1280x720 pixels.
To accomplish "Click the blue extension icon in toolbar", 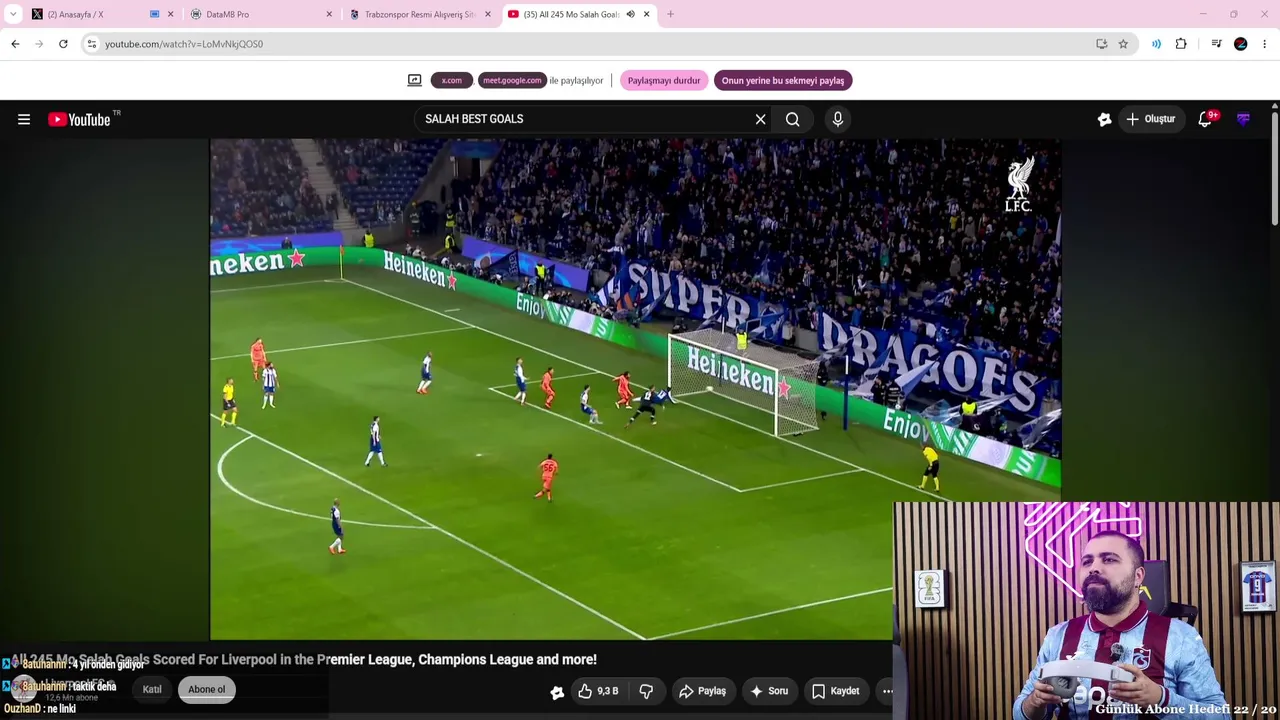I will click(1156, 44).
